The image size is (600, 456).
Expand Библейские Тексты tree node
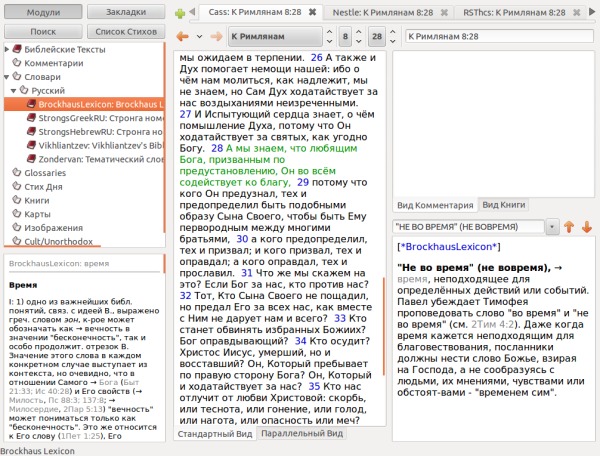point(7,49)
